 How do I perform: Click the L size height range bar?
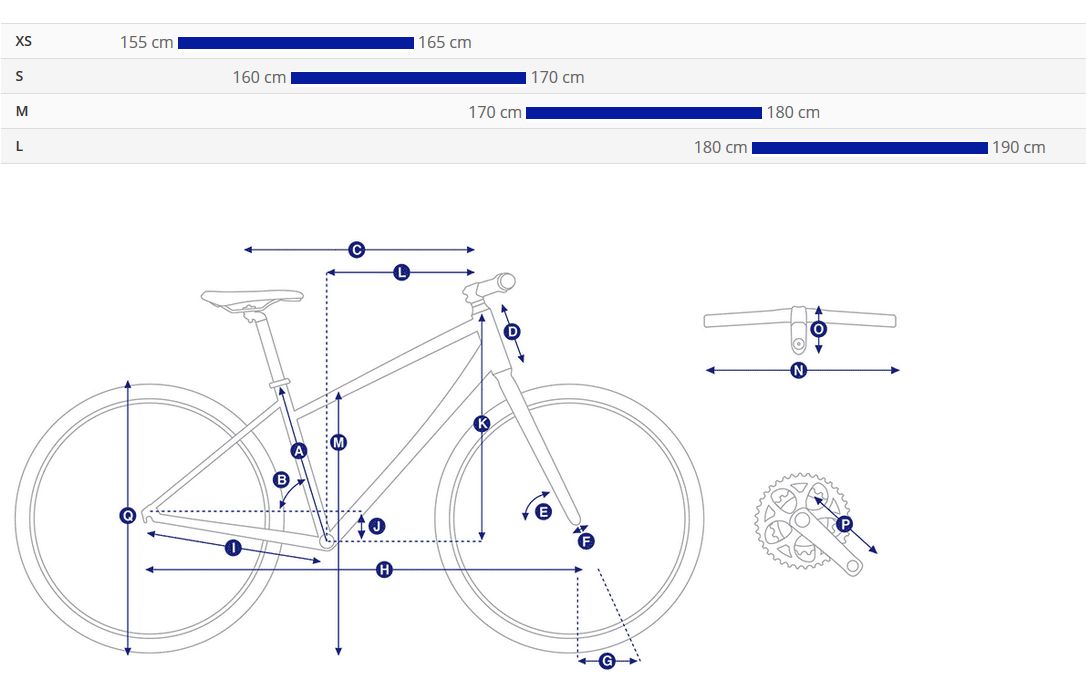[870, 148]
